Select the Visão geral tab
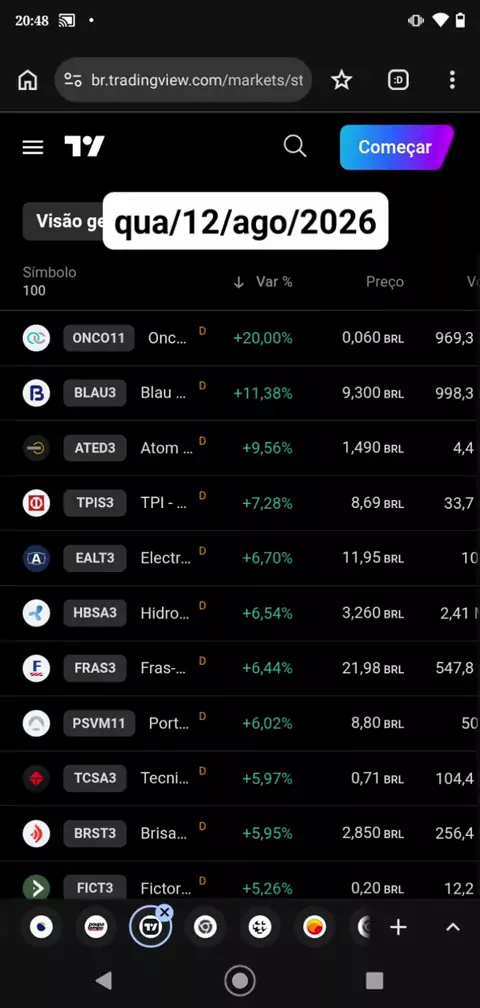This screenshot has height=1008, width=480. point(63,221)
